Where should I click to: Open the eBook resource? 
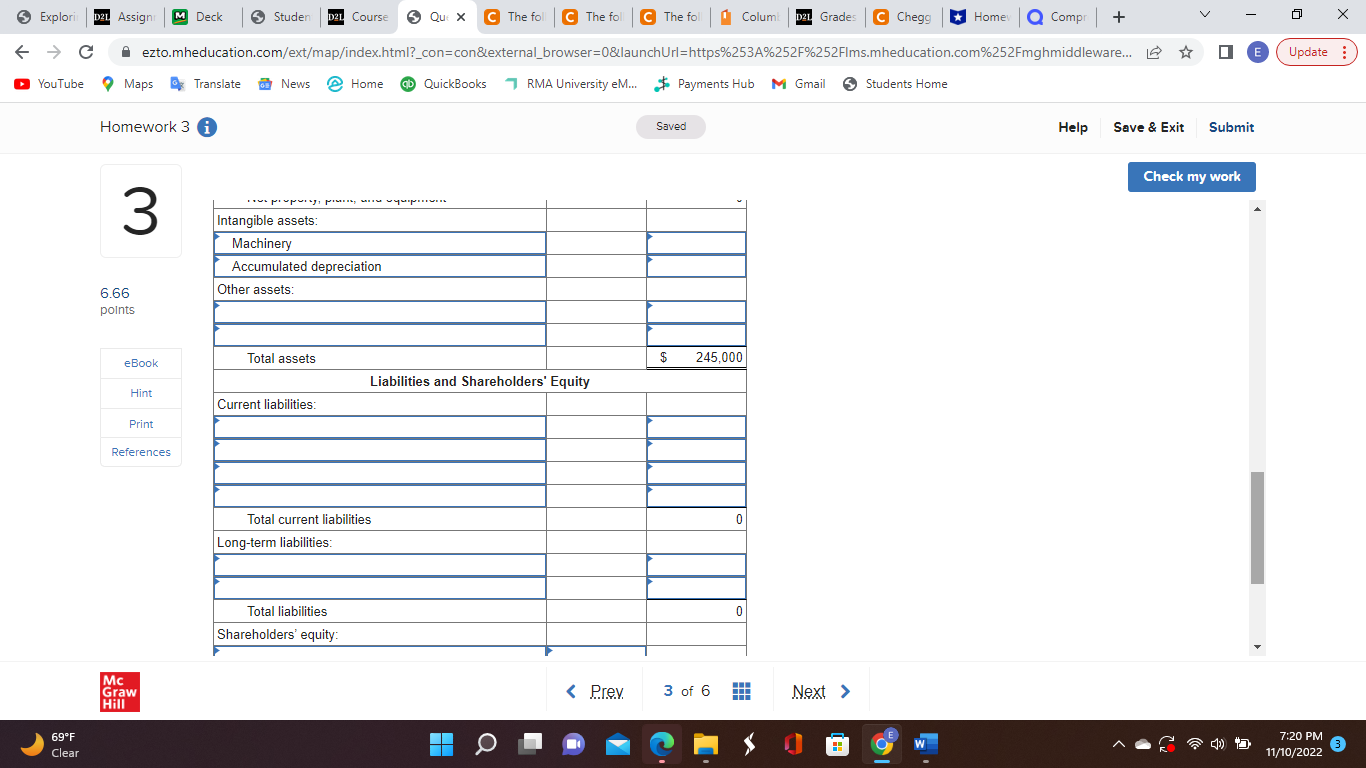(141, 363)
